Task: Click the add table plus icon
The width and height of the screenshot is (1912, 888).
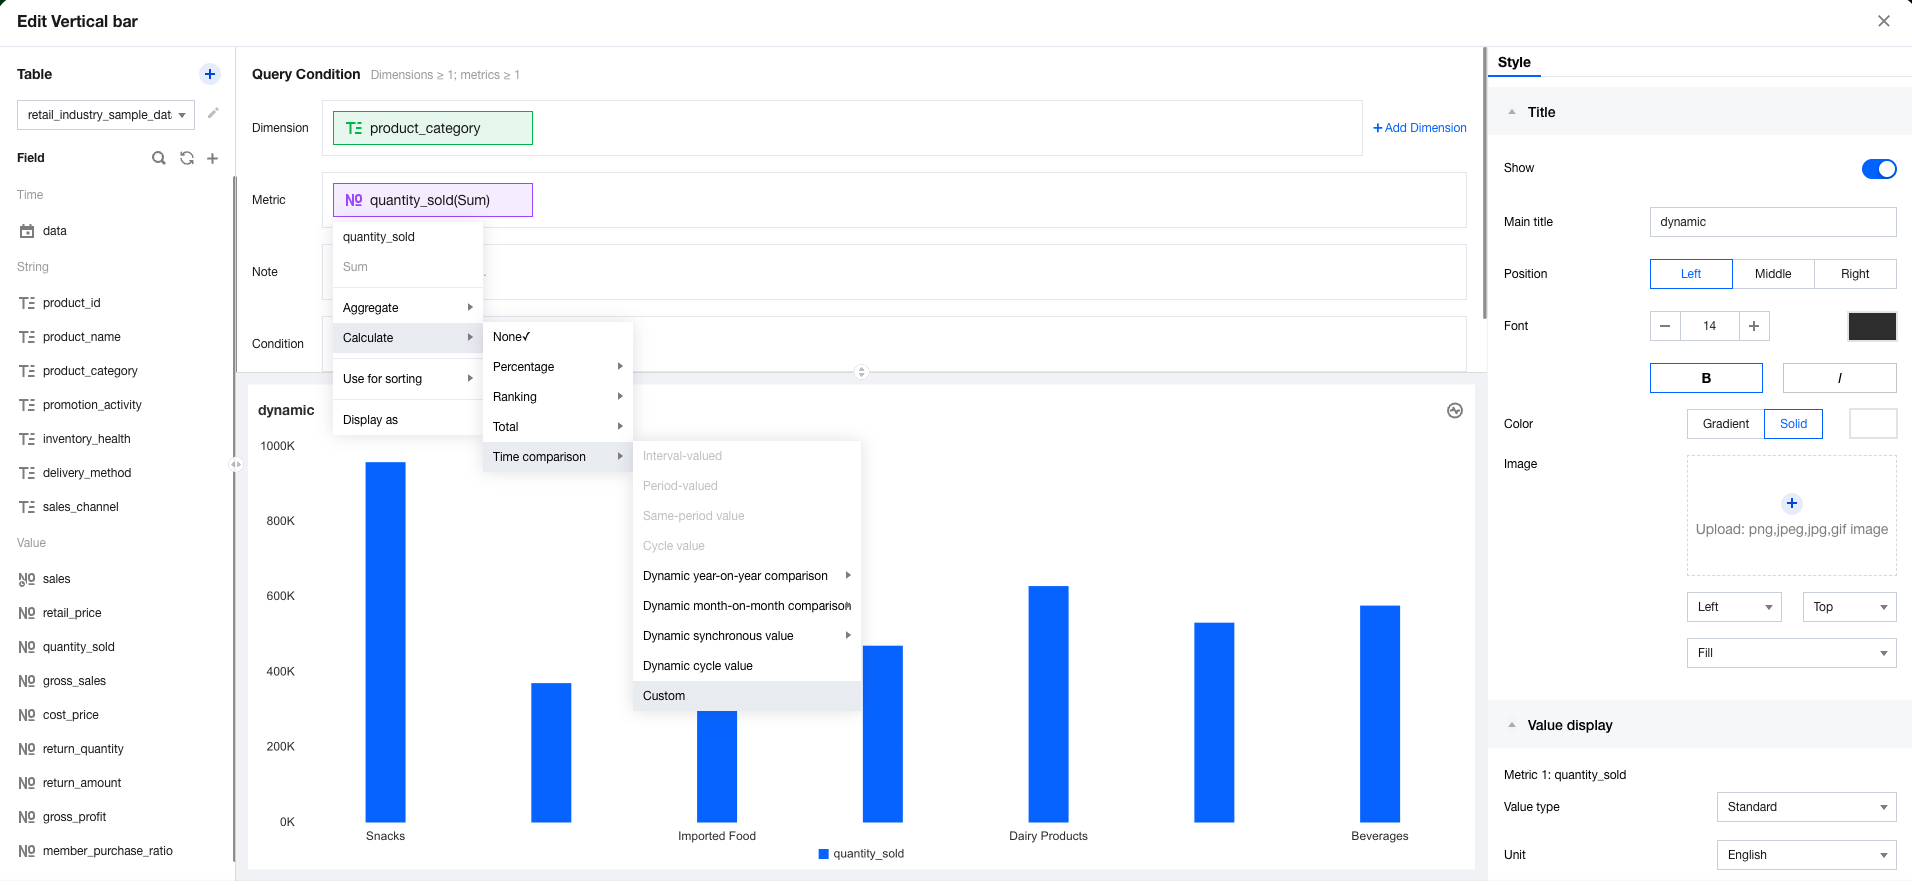Action: [210, 74]
